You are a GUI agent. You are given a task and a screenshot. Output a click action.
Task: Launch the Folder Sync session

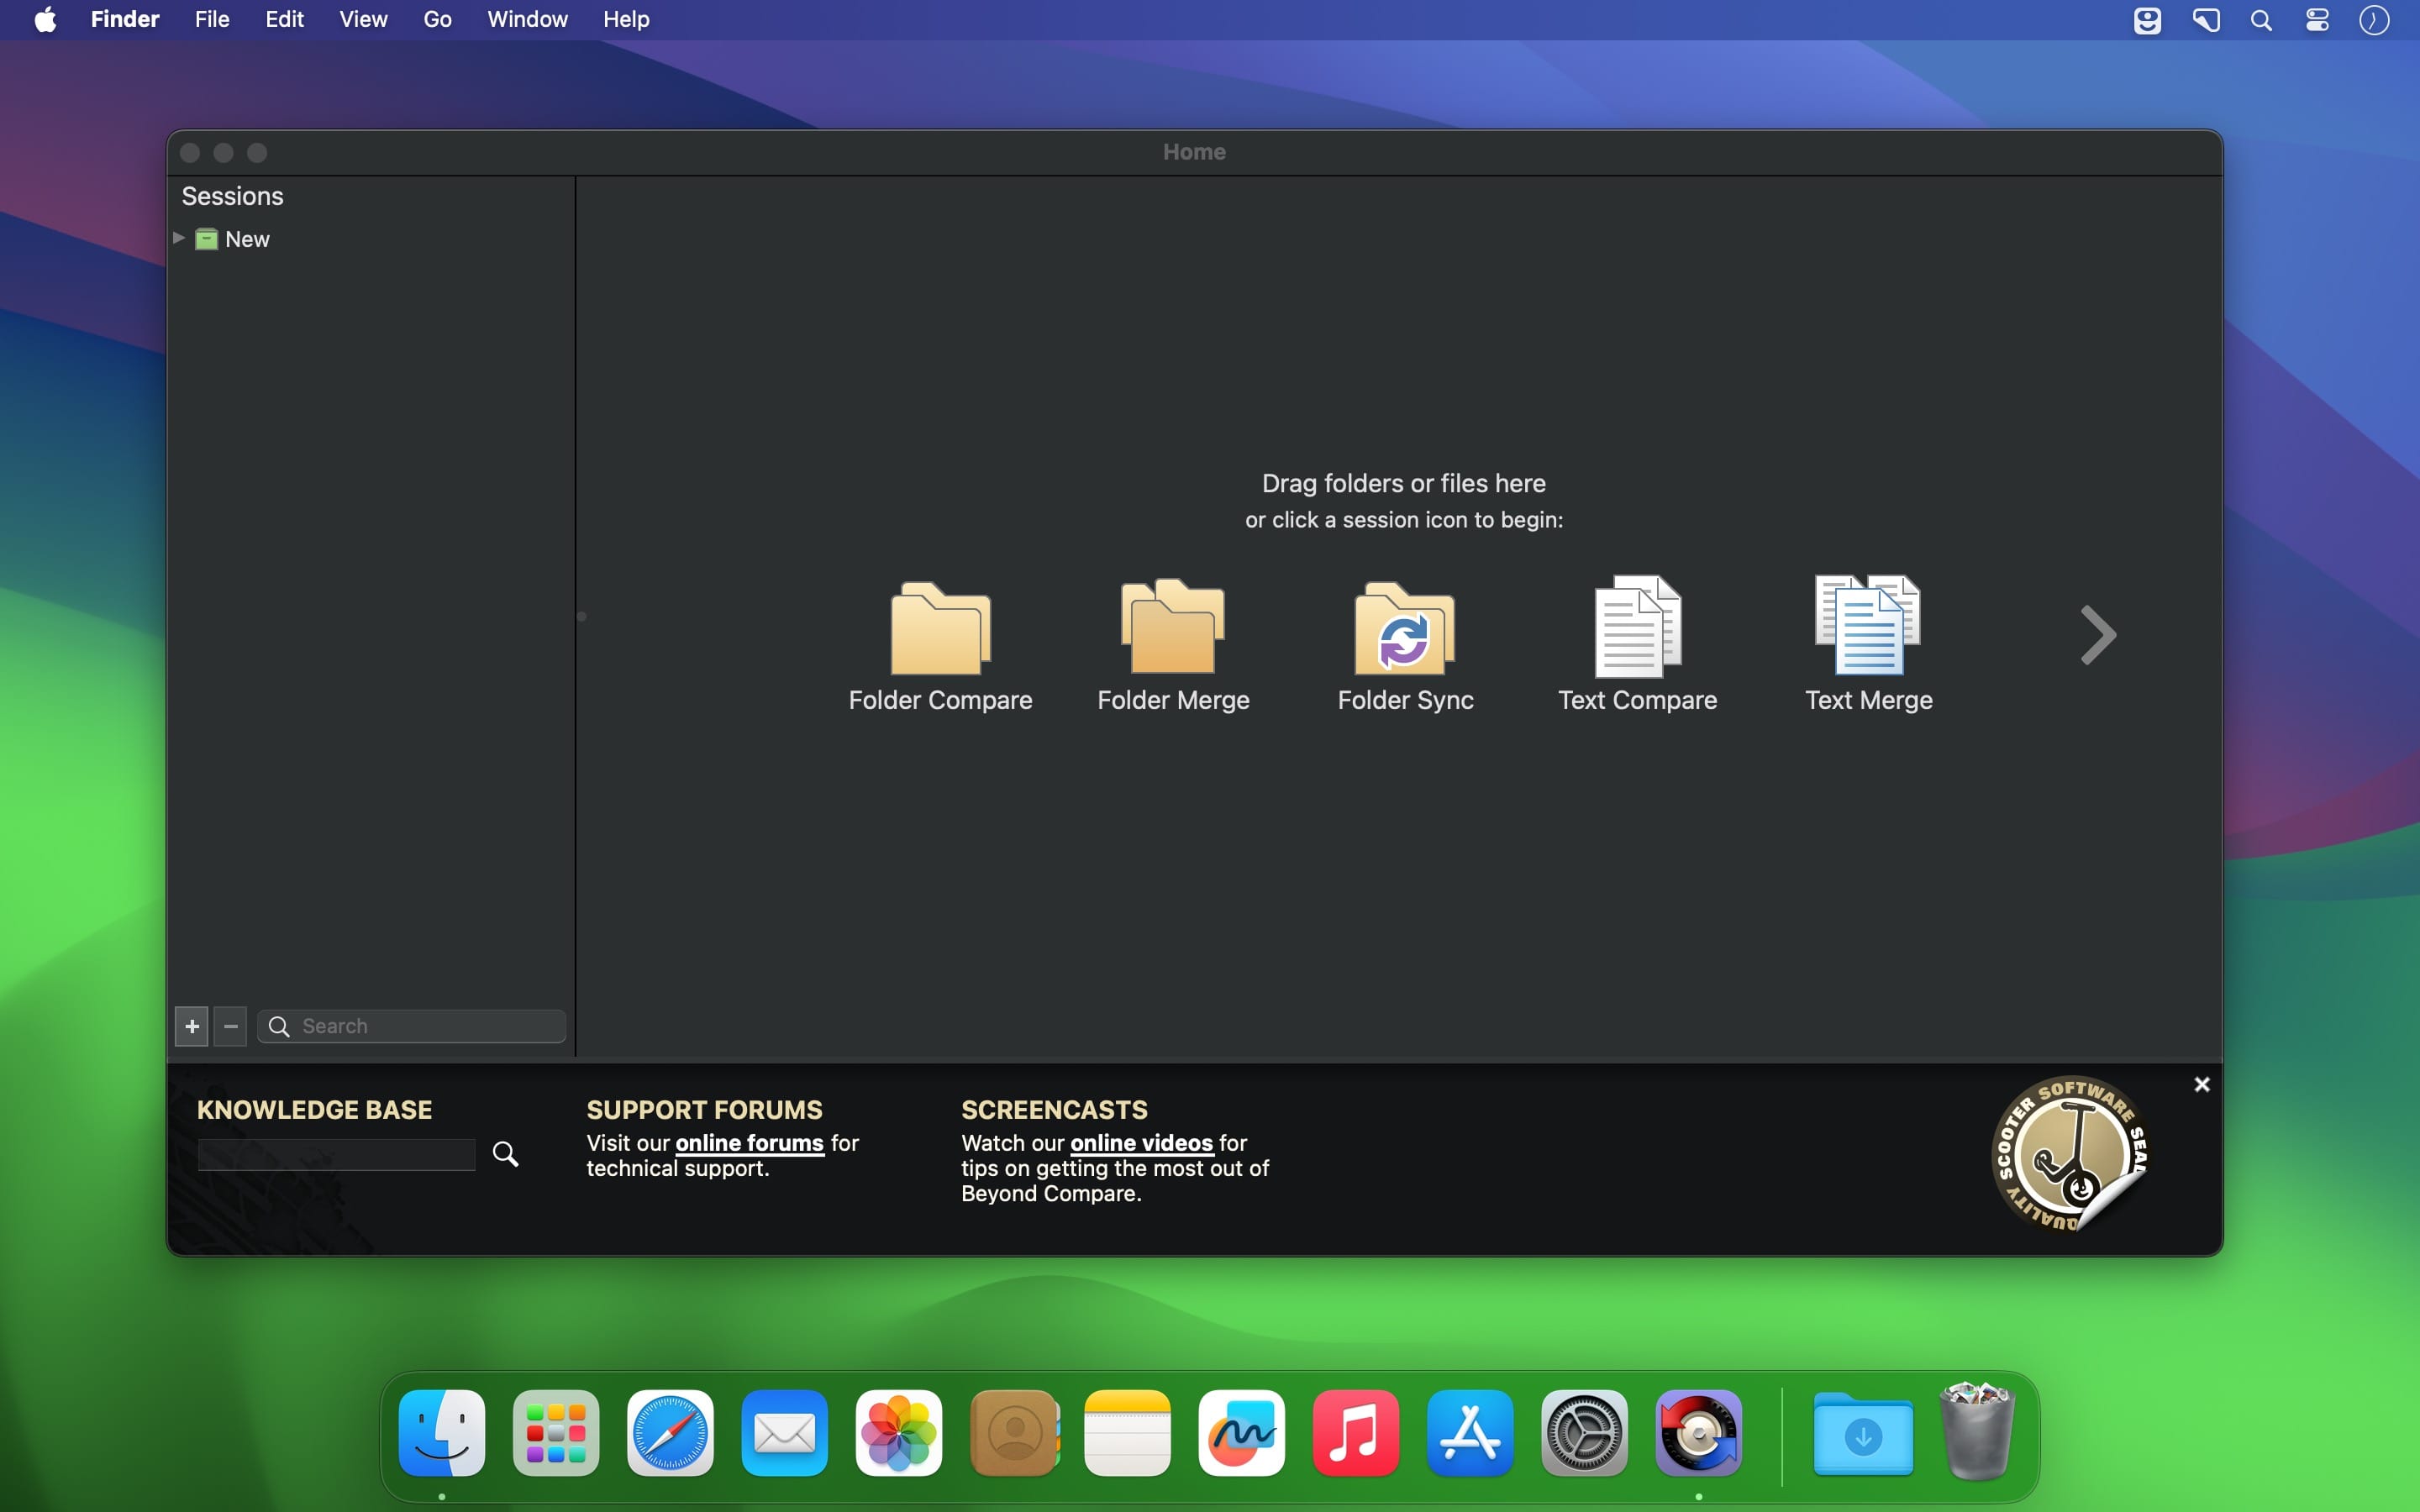coord(1405,645)
